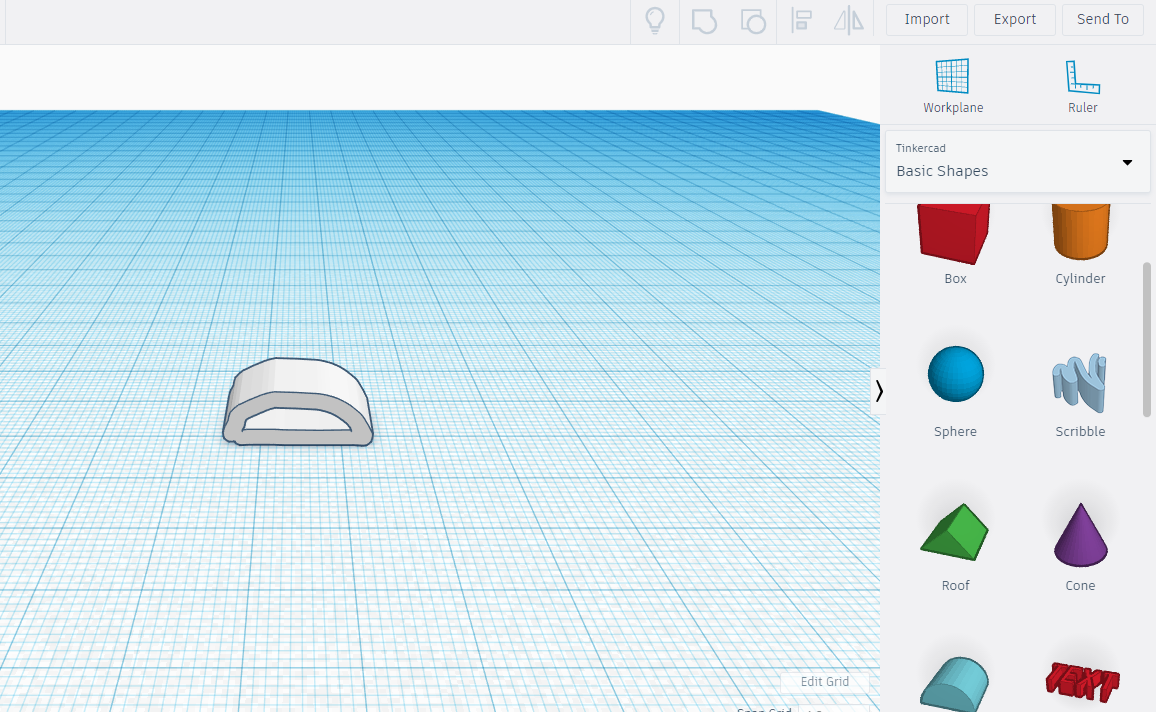1156x712 pixels.
Task: Activate the Workplane tool
Action: (953, 85)
